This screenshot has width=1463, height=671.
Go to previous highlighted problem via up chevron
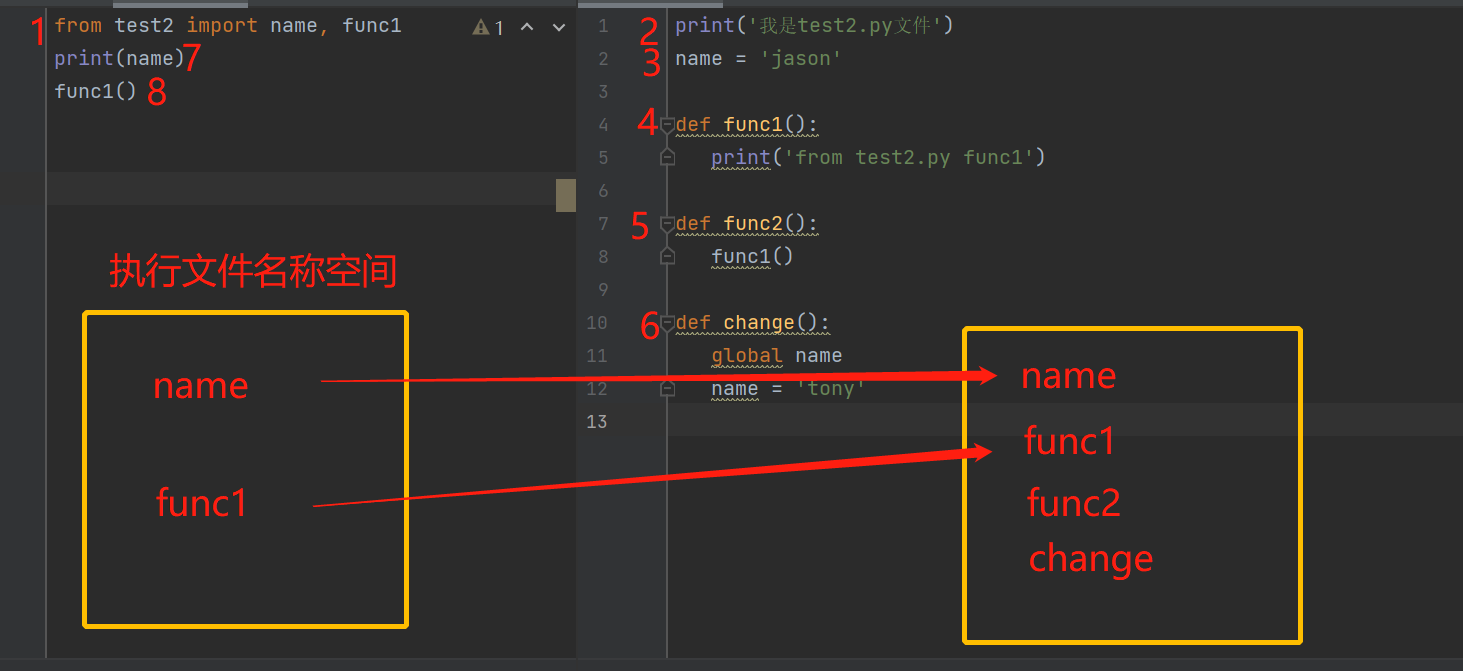point(527,27)
